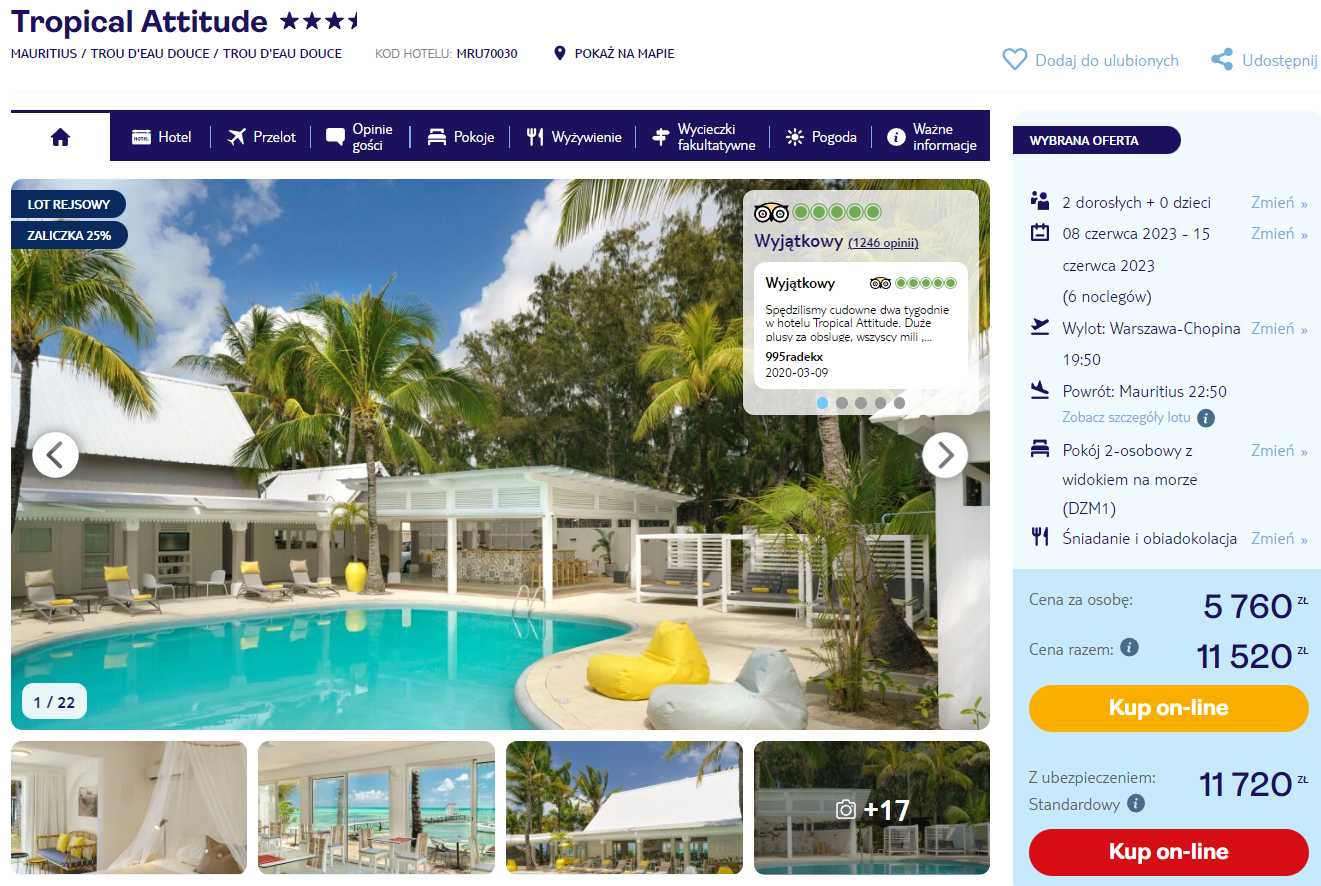The image size is (1321, 886).
Task: Switch to the third review carousel dot
Action: [x=860, y=403]
